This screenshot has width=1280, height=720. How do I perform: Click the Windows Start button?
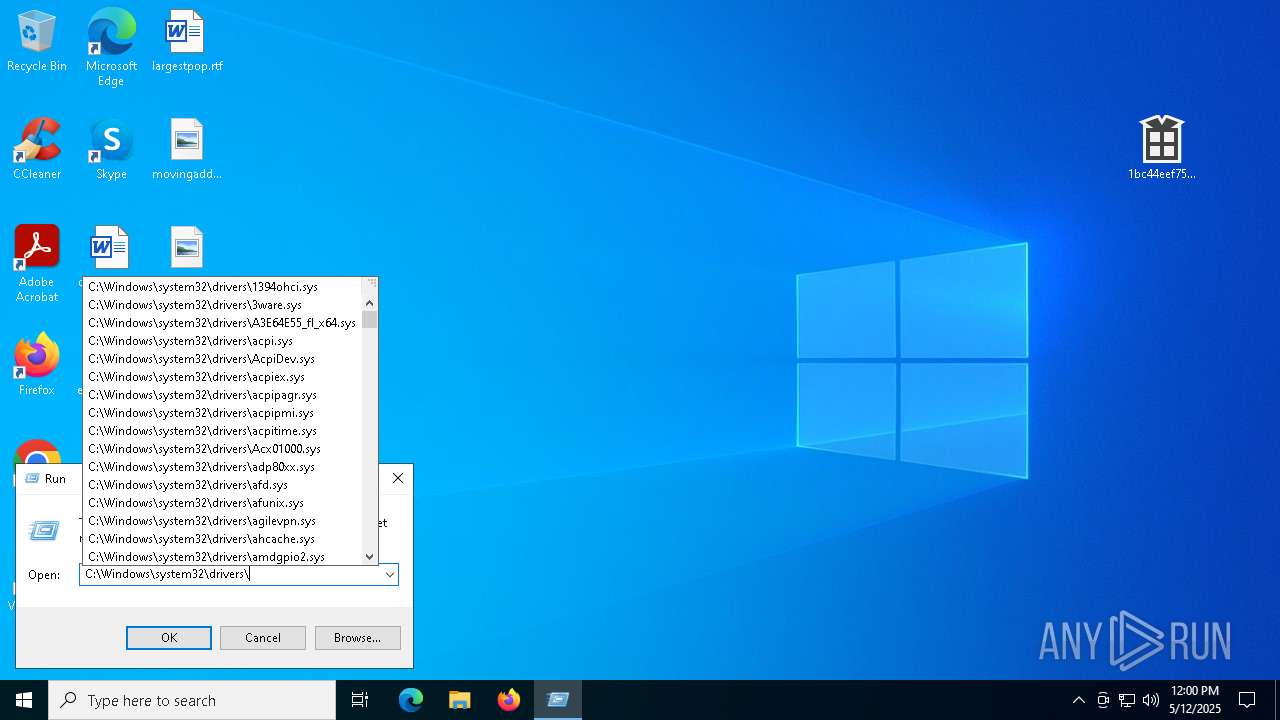point(24,700)
